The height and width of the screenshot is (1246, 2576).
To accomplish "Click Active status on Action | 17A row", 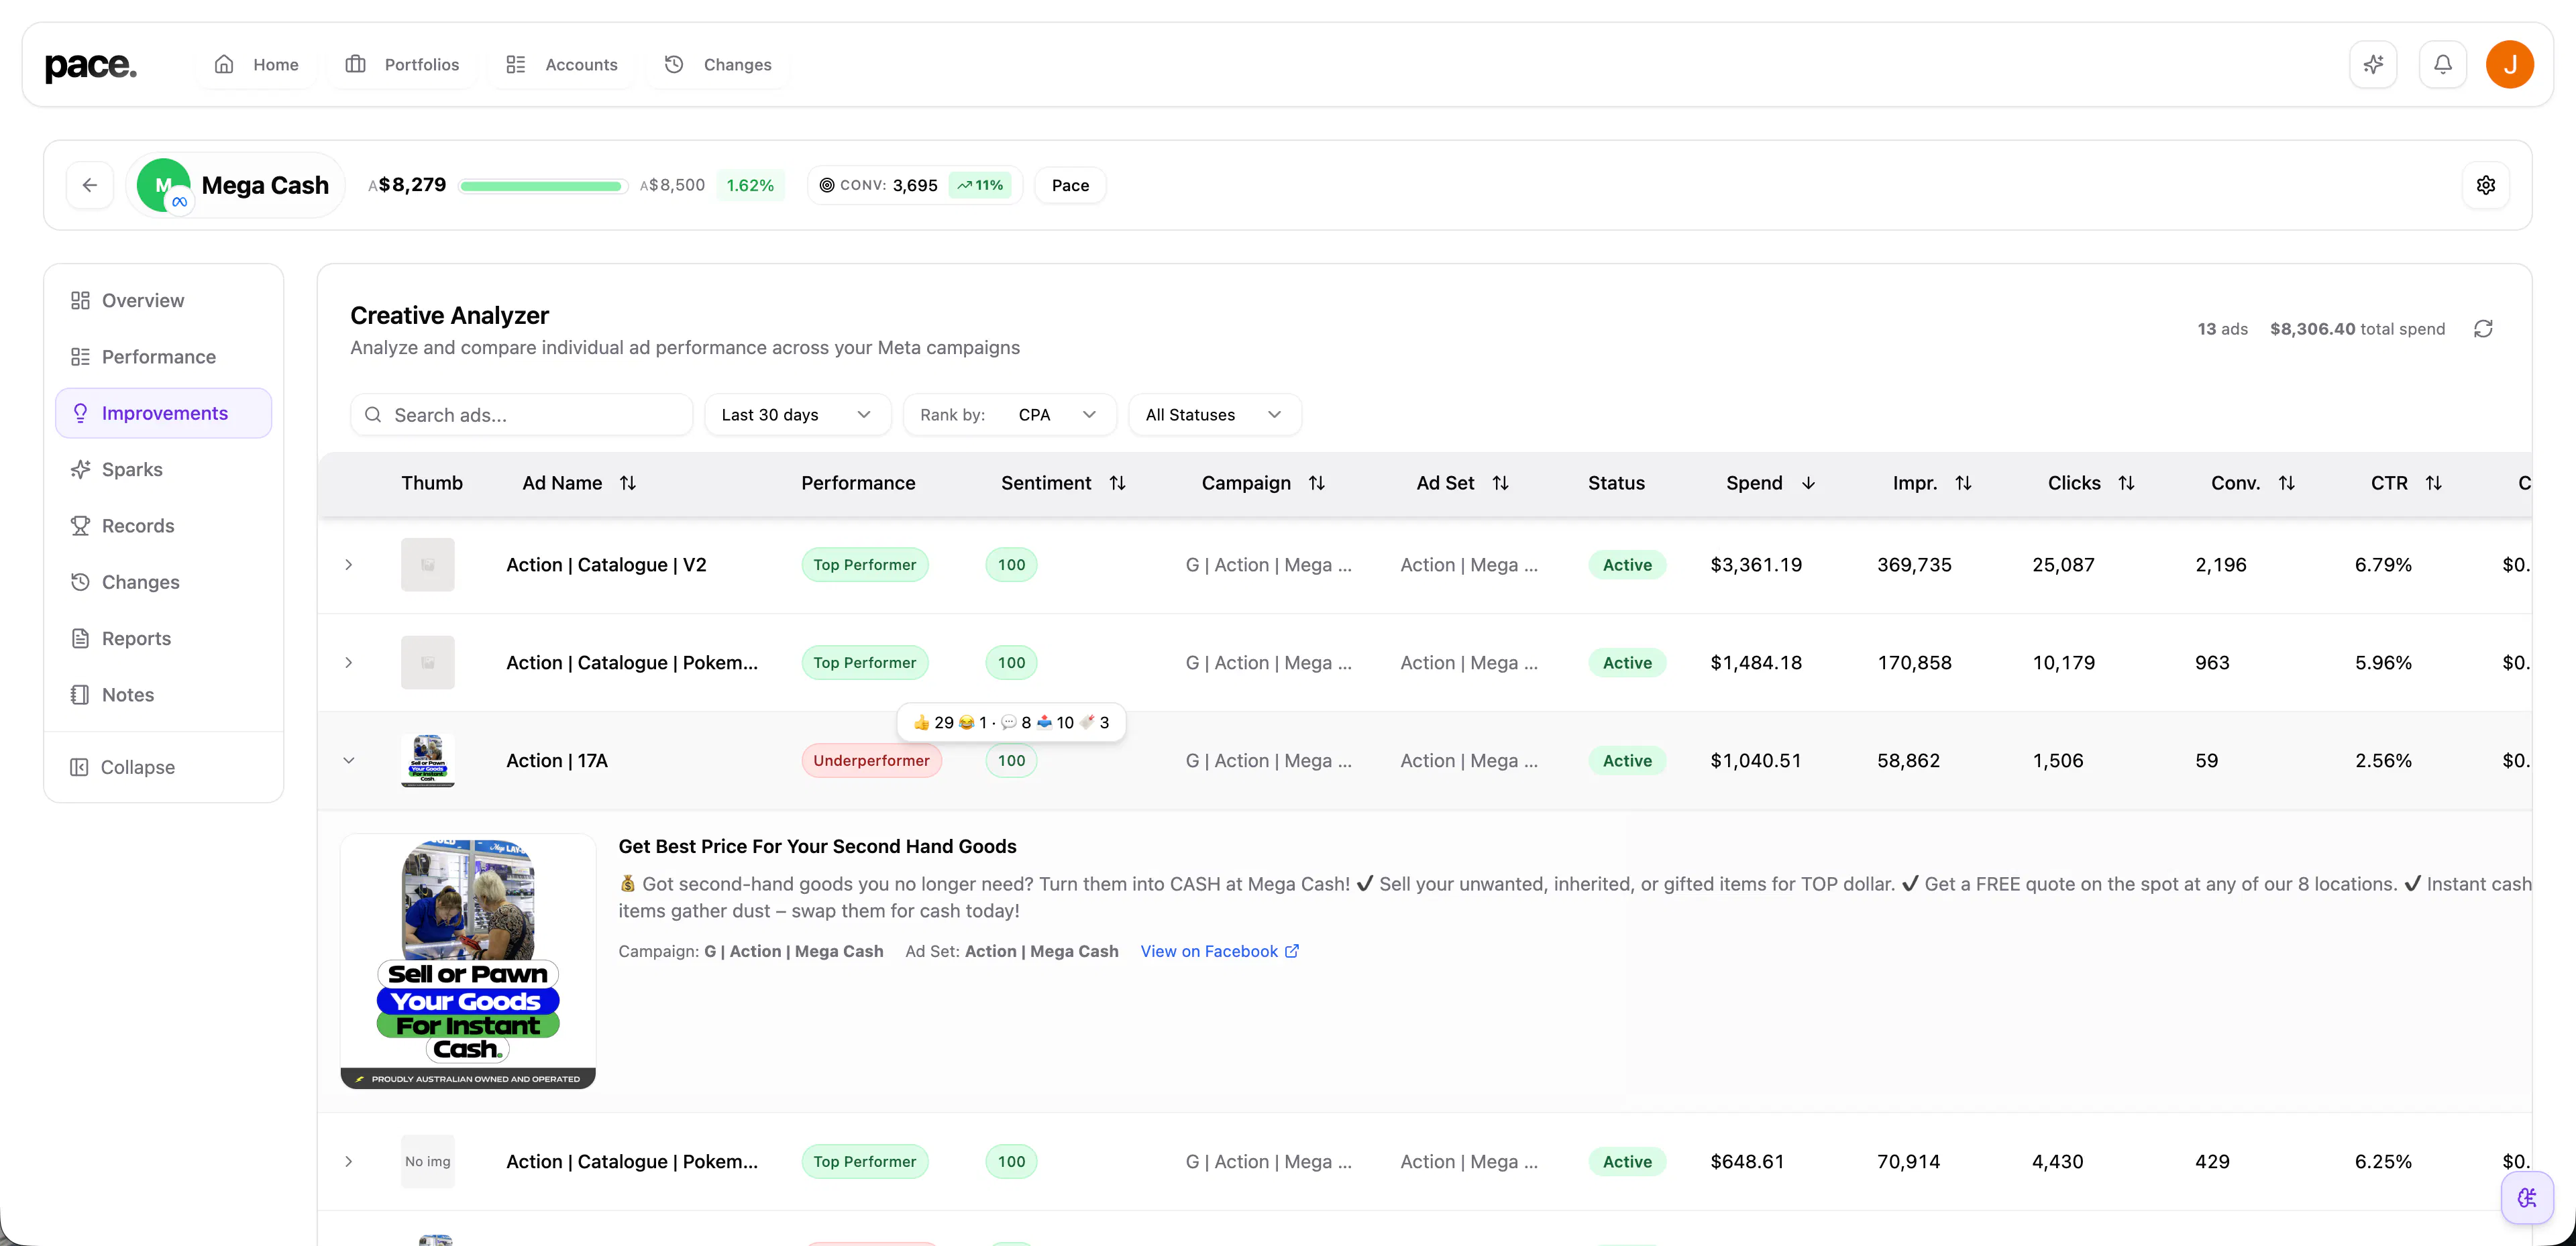I will pos(1627,761).
